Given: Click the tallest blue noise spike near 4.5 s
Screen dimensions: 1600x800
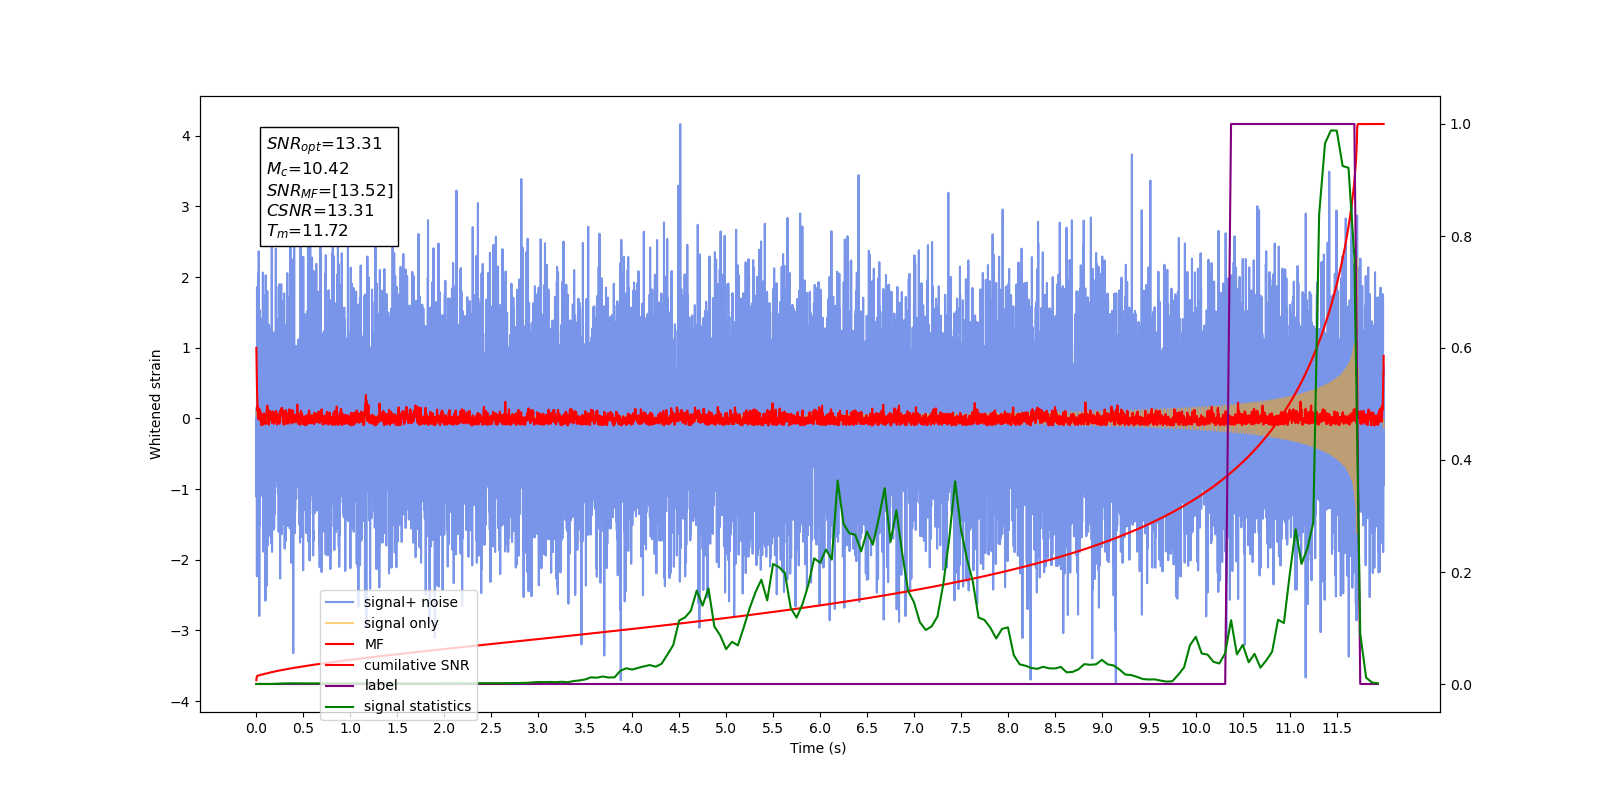Looking at the screenshot, I should pyautogui.click(x=680, y=126).
